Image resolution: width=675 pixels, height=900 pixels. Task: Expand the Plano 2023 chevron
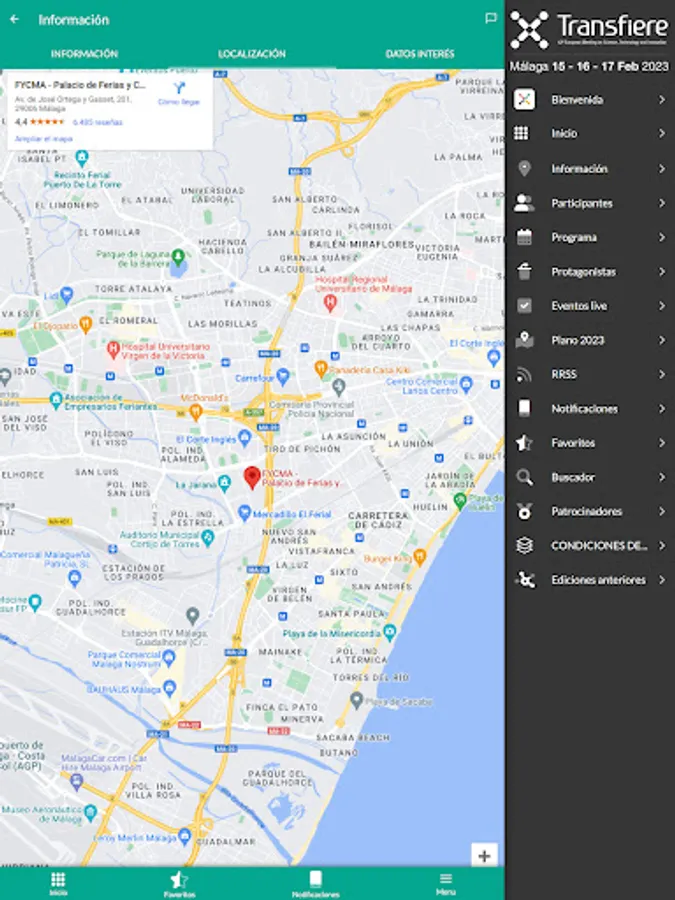(x=661, y=340)
